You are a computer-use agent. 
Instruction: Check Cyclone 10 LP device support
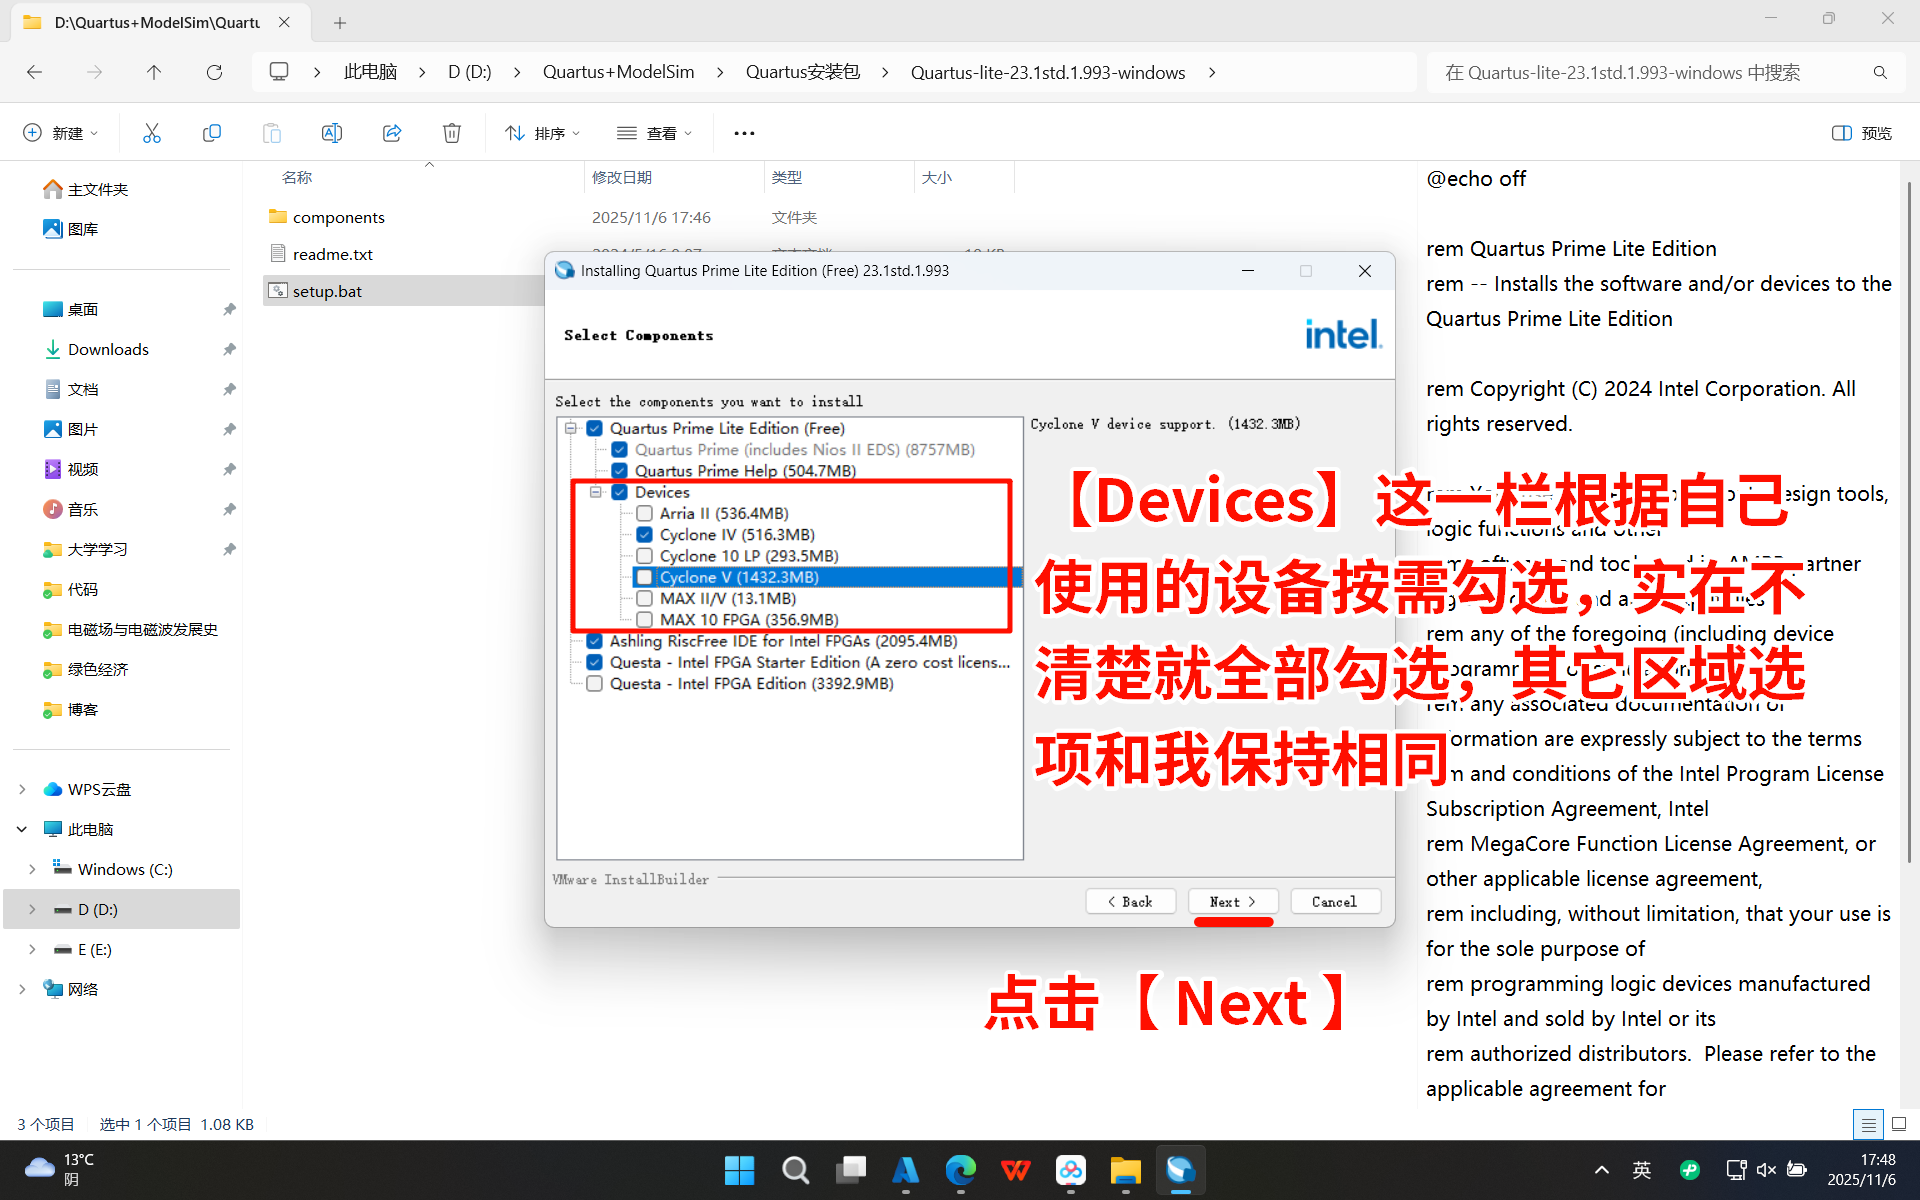[645, 556]
